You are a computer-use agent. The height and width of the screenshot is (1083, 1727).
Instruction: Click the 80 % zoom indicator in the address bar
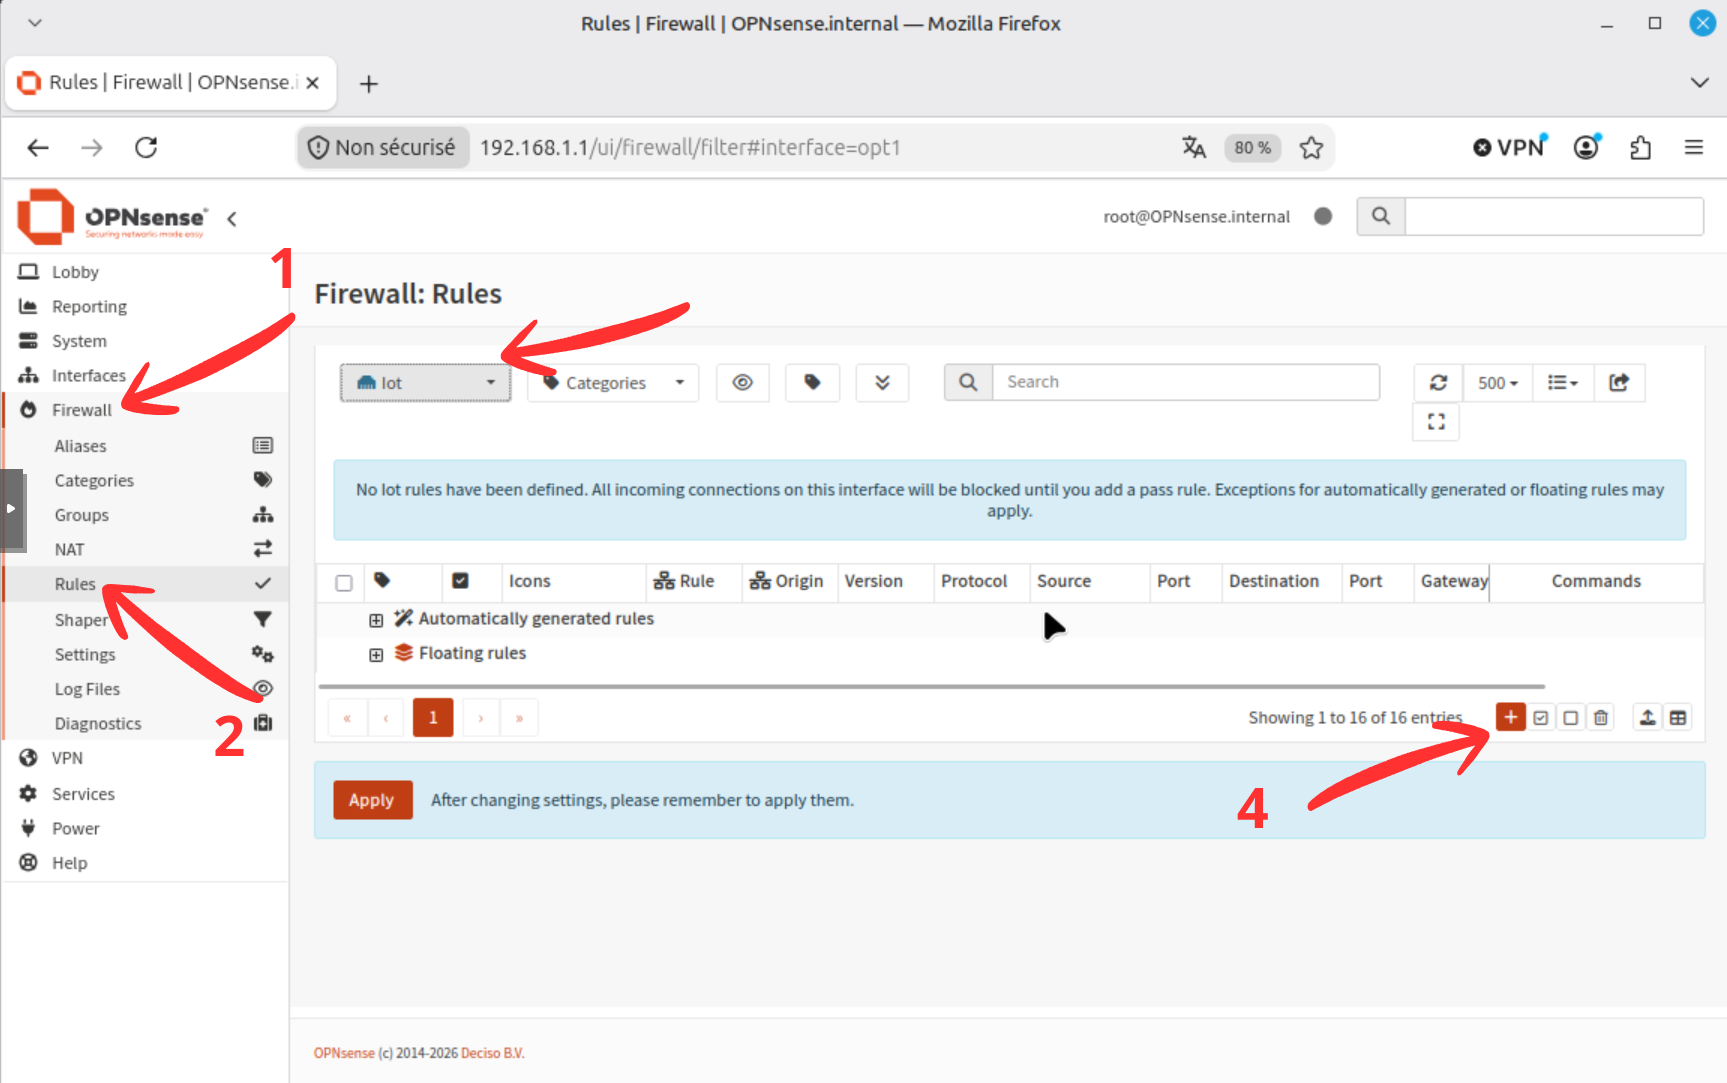click(1252, 148)
